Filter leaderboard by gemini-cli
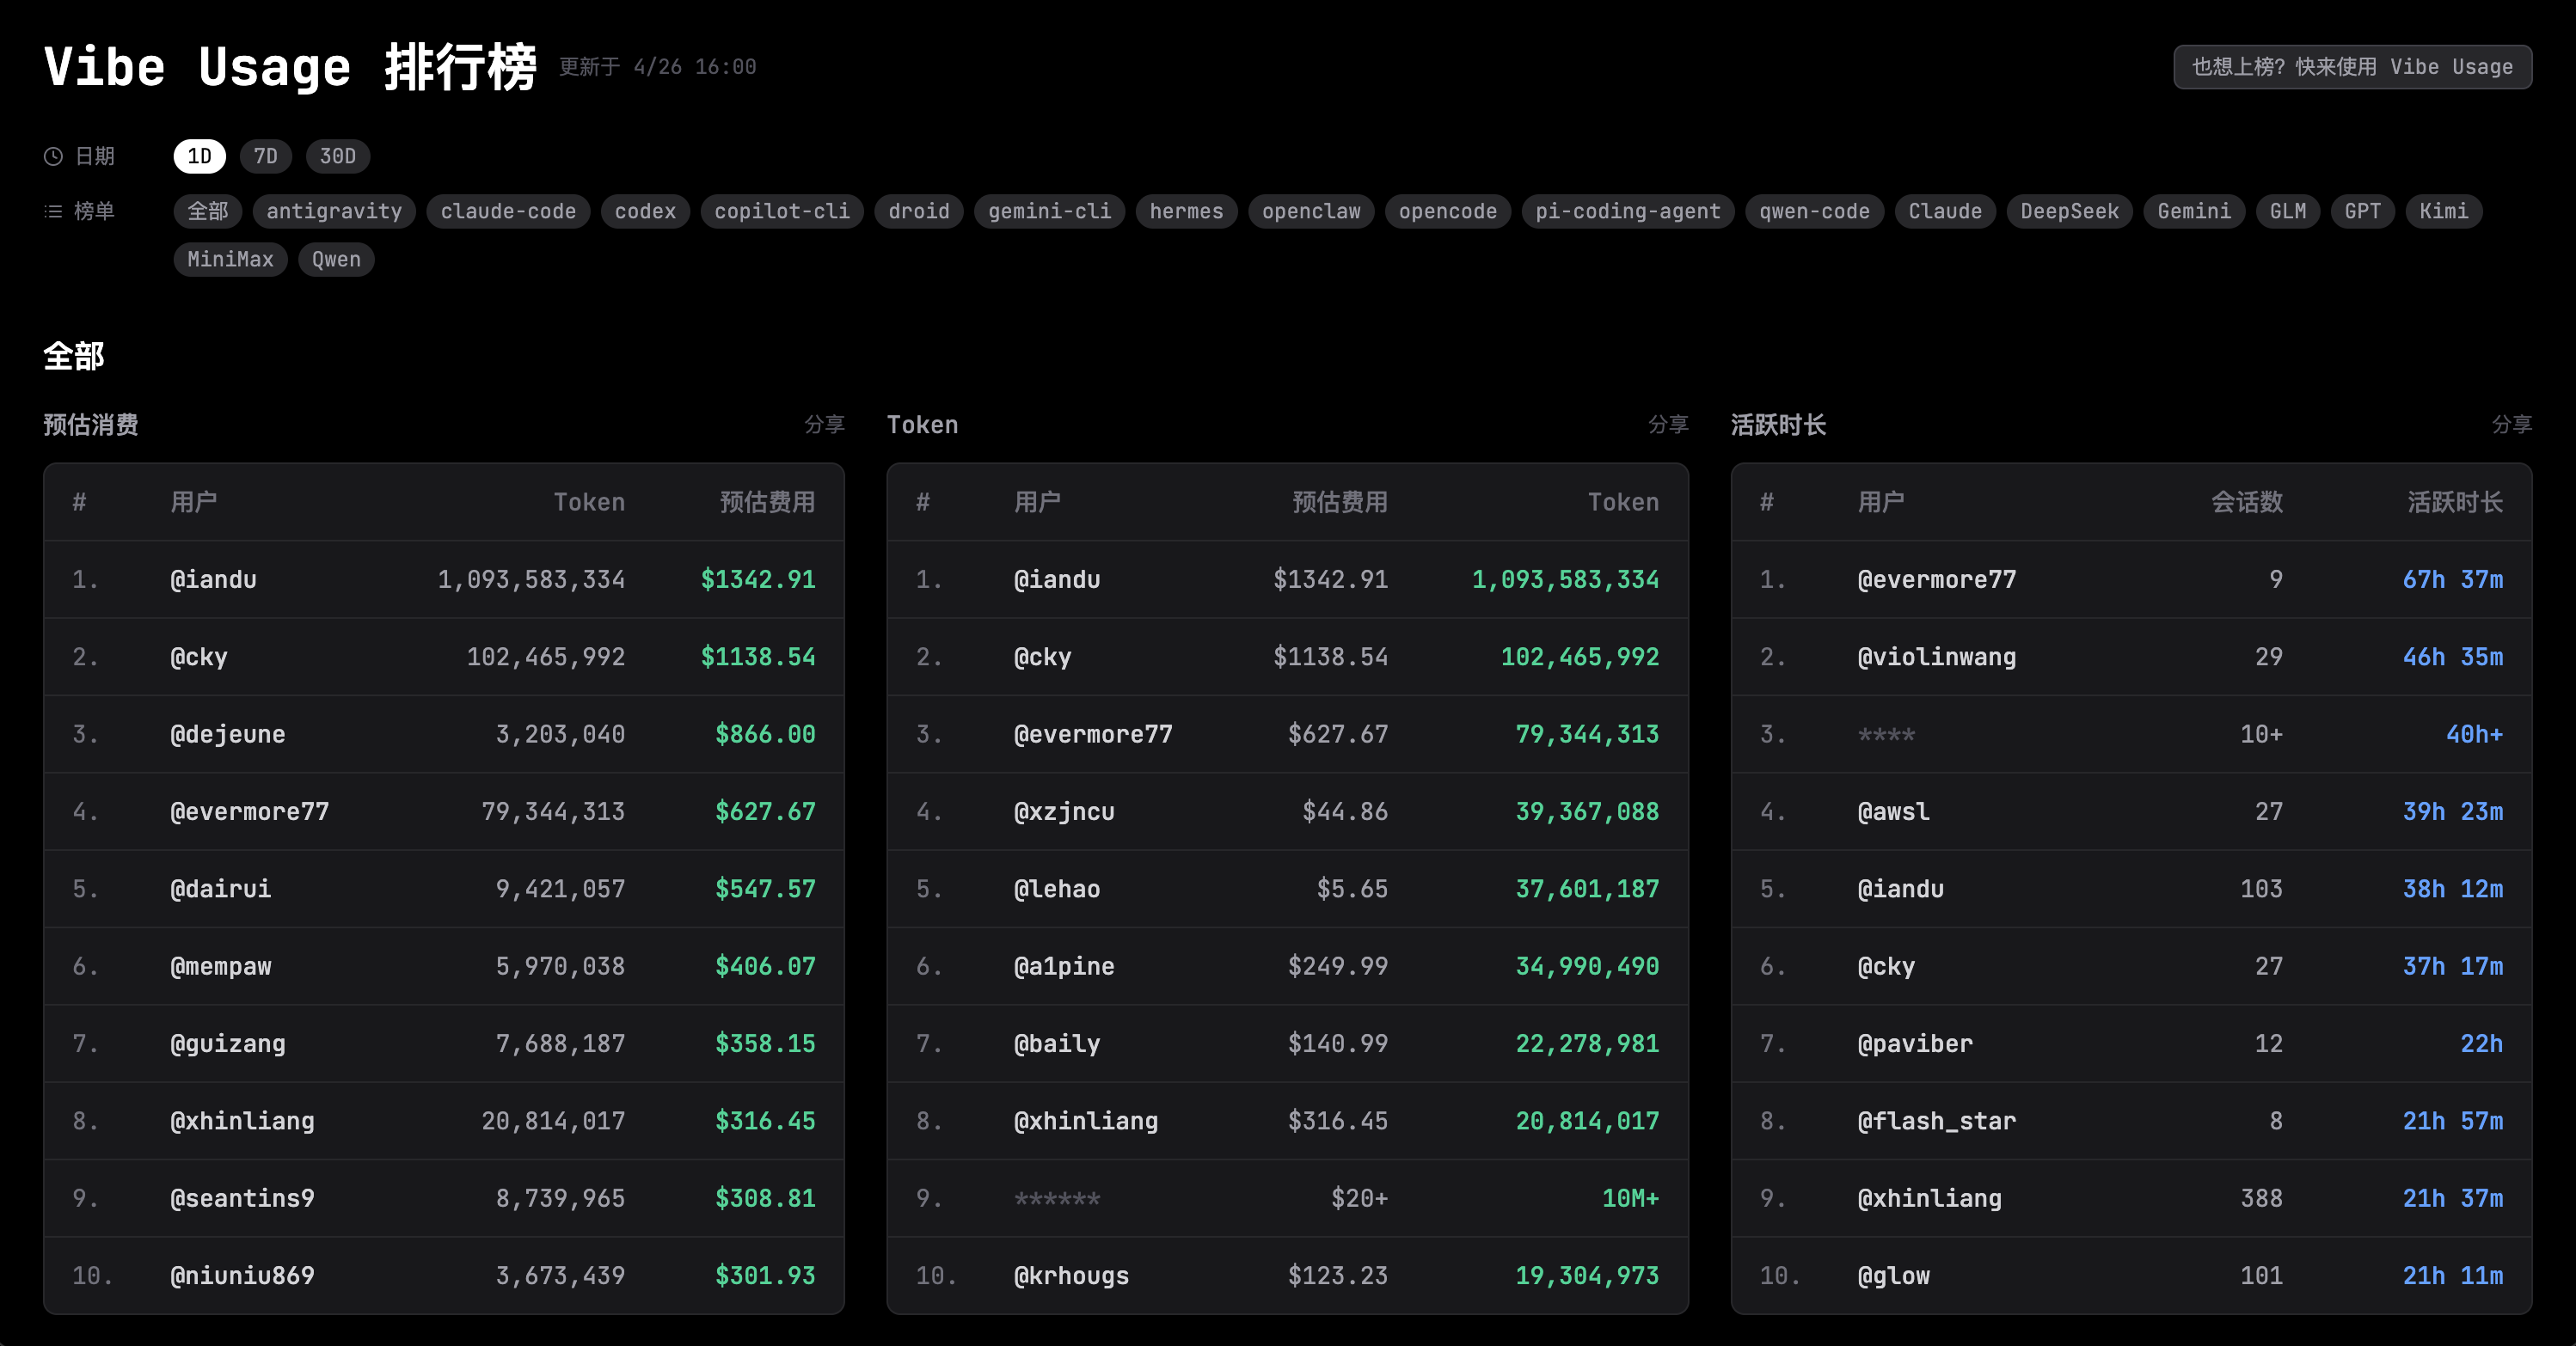 click(1049, 211)
